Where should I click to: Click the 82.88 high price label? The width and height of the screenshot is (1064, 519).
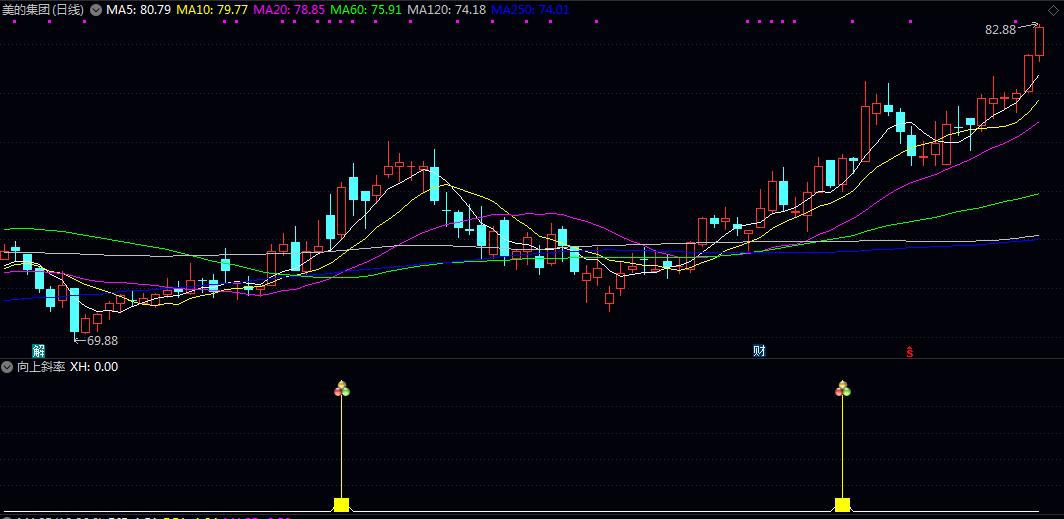tap(1000, 30)
